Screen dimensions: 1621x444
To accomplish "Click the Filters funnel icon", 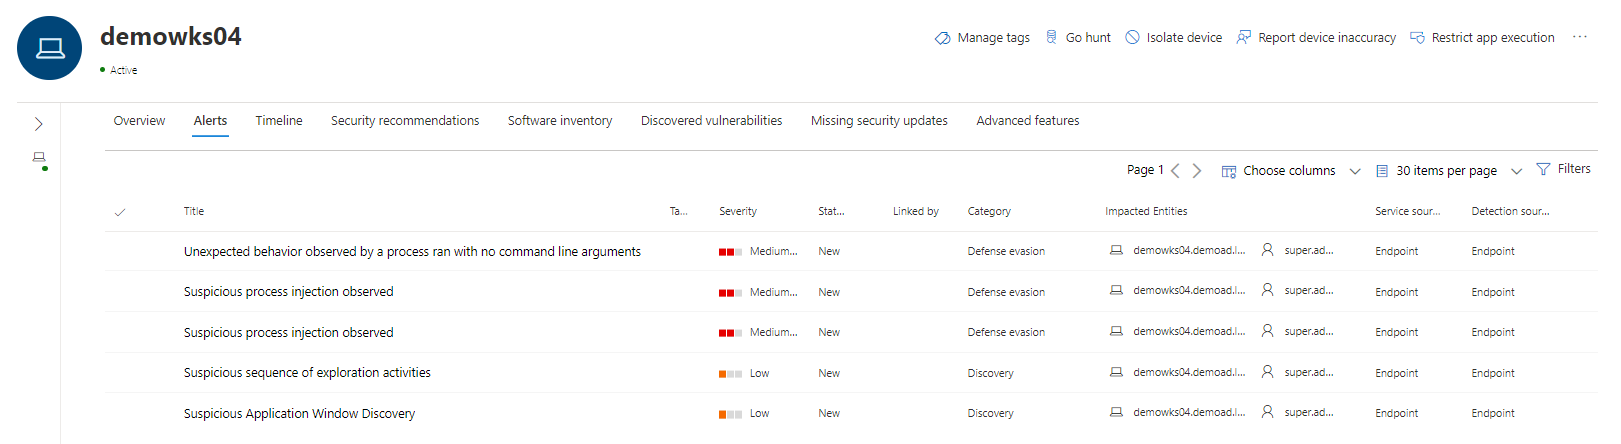I will point(1543,169).
